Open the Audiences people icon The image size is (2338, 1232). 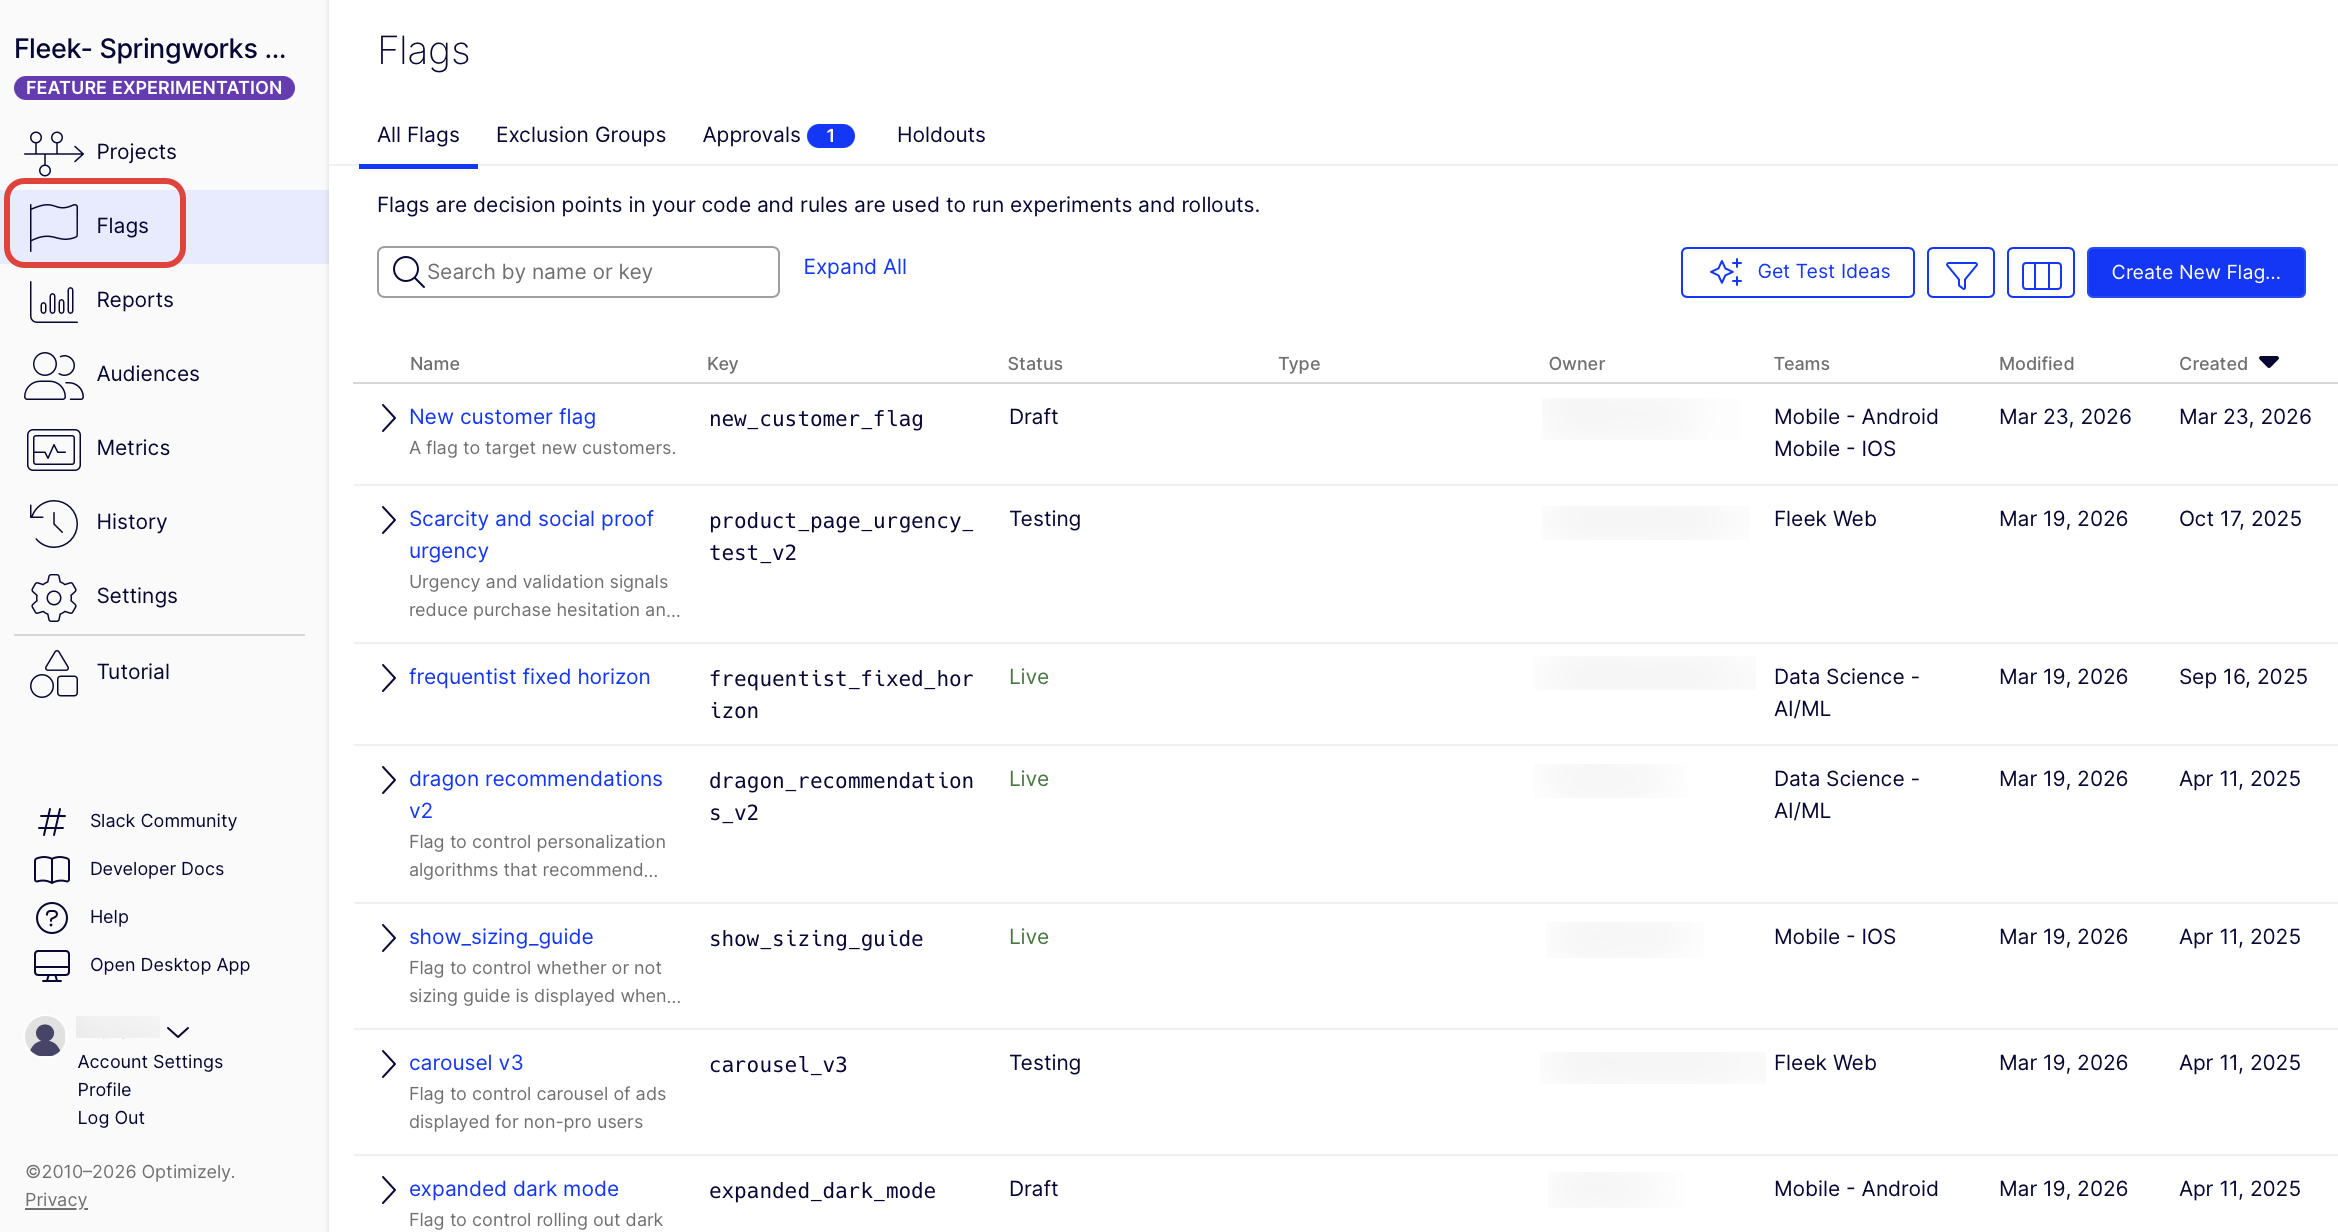[x=53, y=375]
